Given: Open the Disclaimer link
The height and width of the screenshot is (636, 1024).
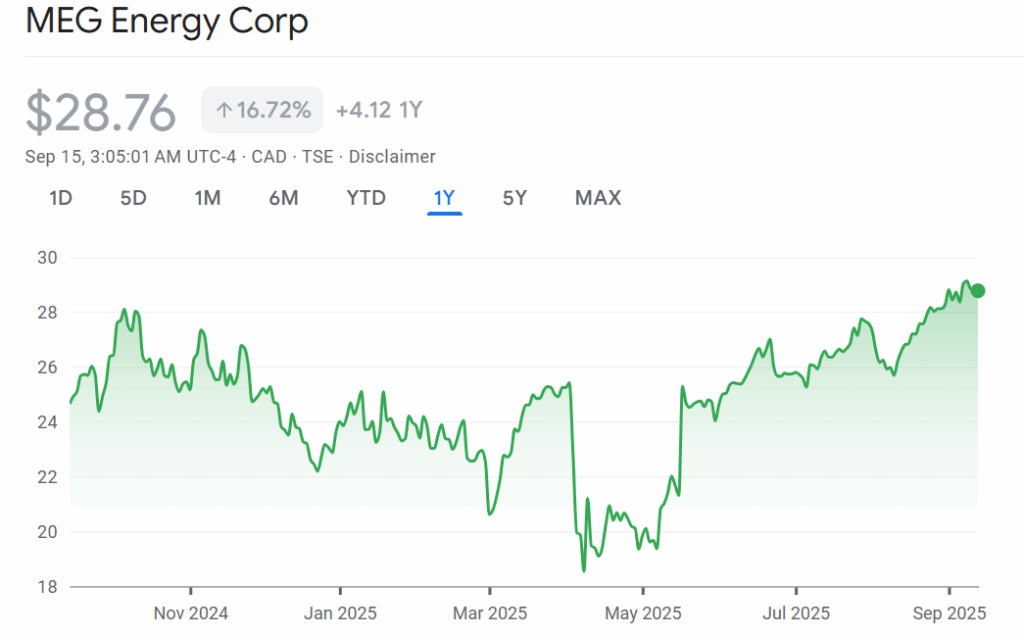Looking at the screenshot, I should (x=392, y=157).
